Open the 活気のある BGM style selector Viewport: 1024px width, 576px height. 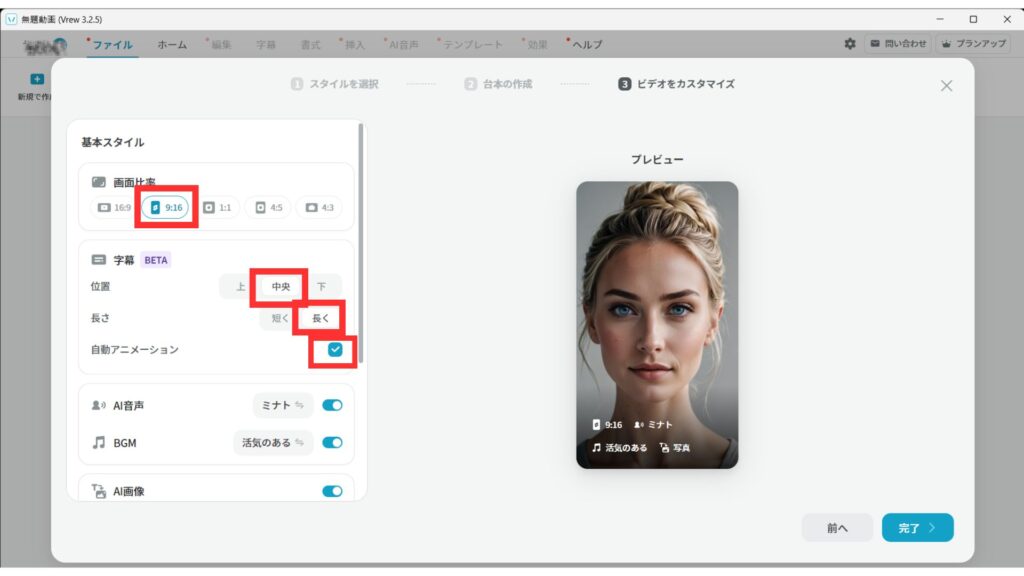click(x=272, y=442)
